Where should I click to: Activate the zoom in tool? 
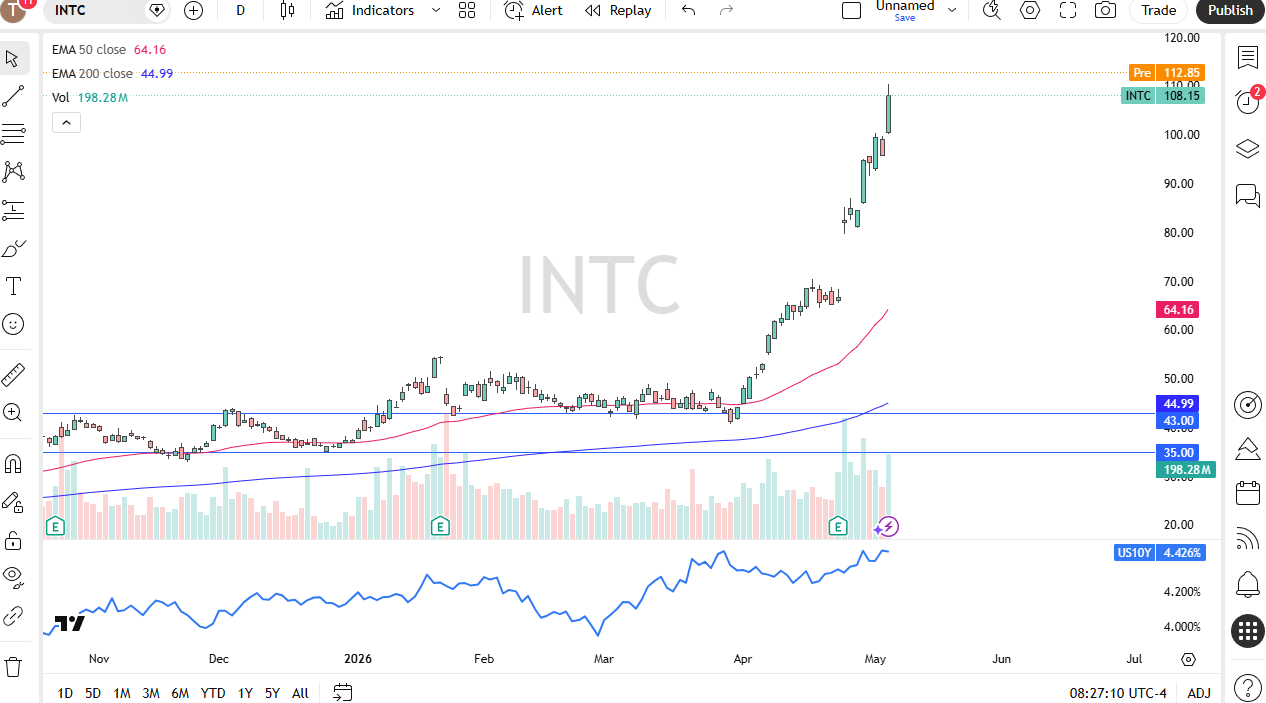(x=13, y=412)
